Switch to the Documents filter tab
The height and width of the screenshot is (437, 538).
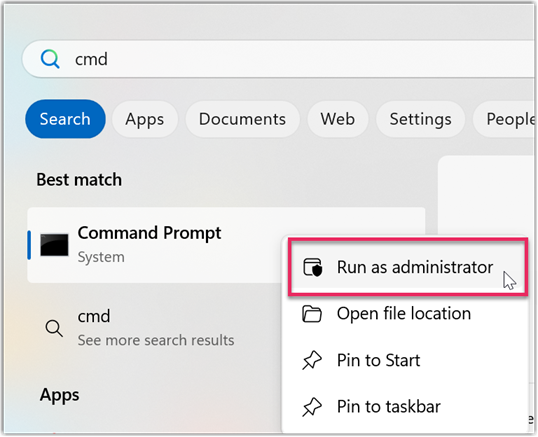tap(243, 119)
